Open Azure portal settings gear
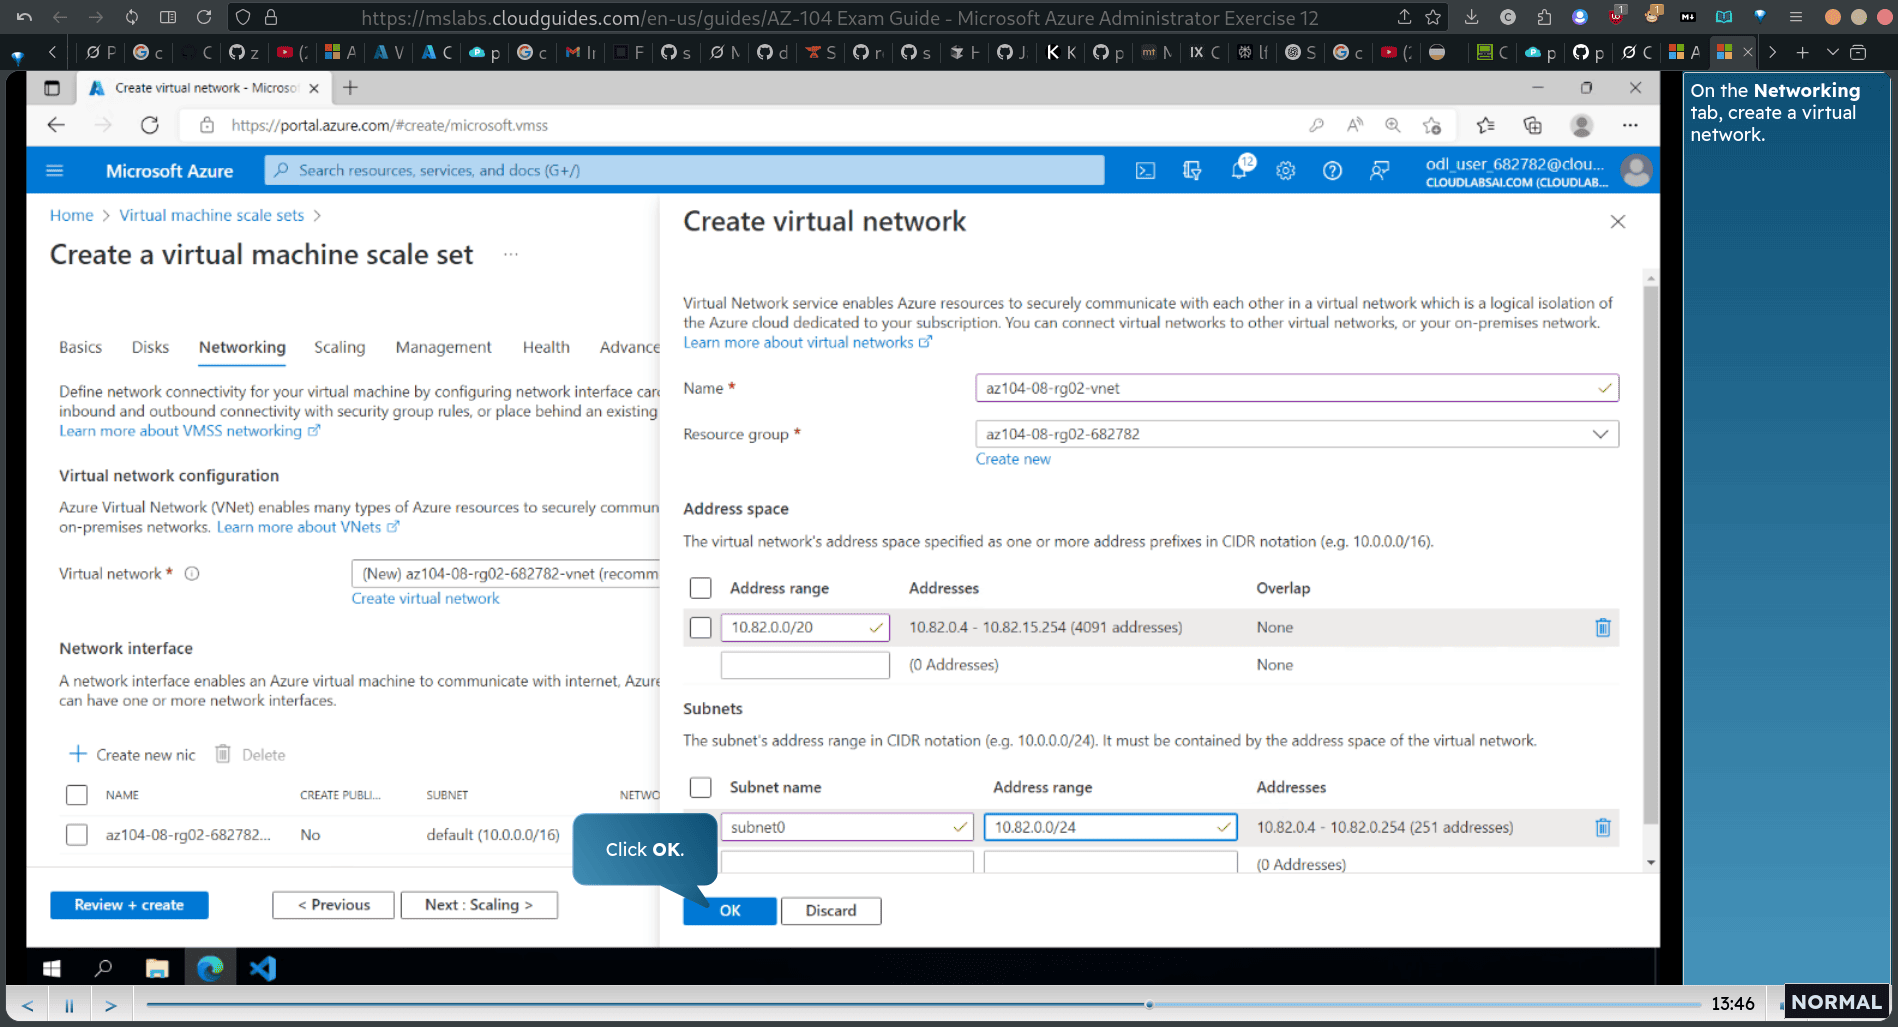Image resolution: width=1898 pixels, height=1027 pixels. point(1286,171)
